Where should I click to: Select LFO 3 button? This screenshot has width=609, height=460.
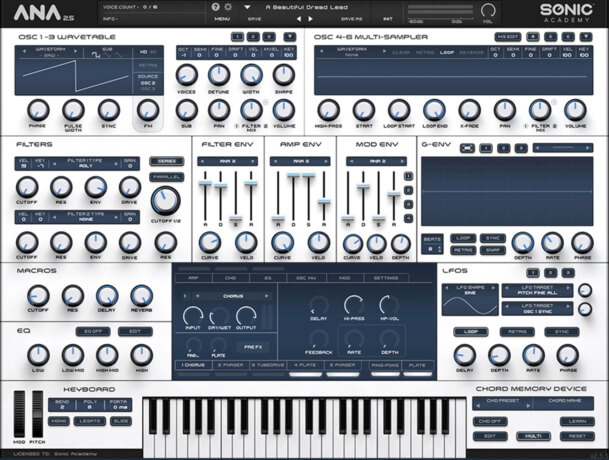click(x=568, y=273)
